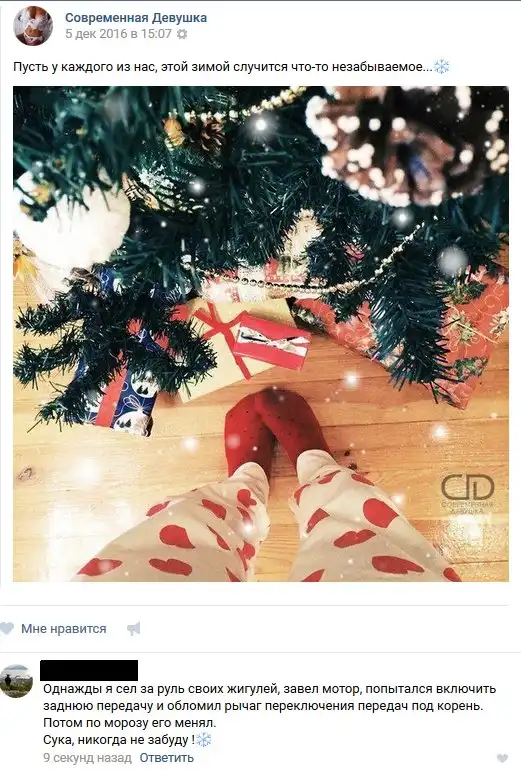Open the Современная Девушка group avatar
Image resolution: width=521 pixels, height=773 pixels.
click(x=33, y=26)
